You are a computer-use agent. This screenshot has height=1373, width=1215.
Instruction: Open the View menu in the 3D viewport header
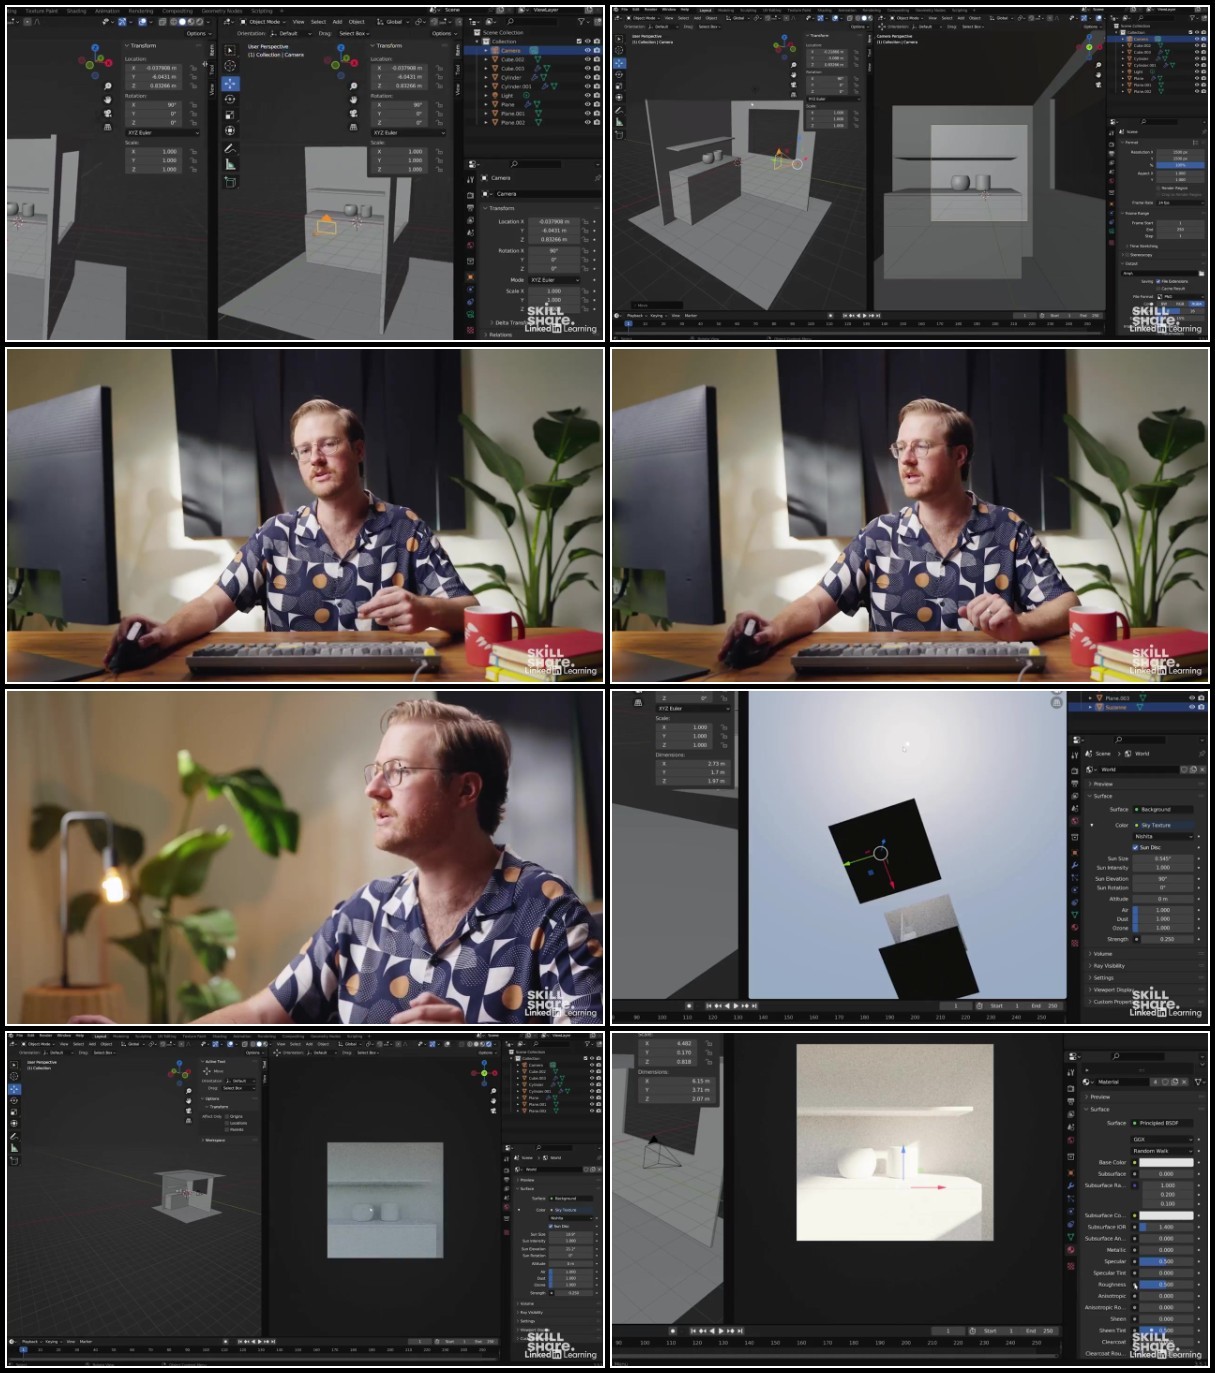[298, 21]
